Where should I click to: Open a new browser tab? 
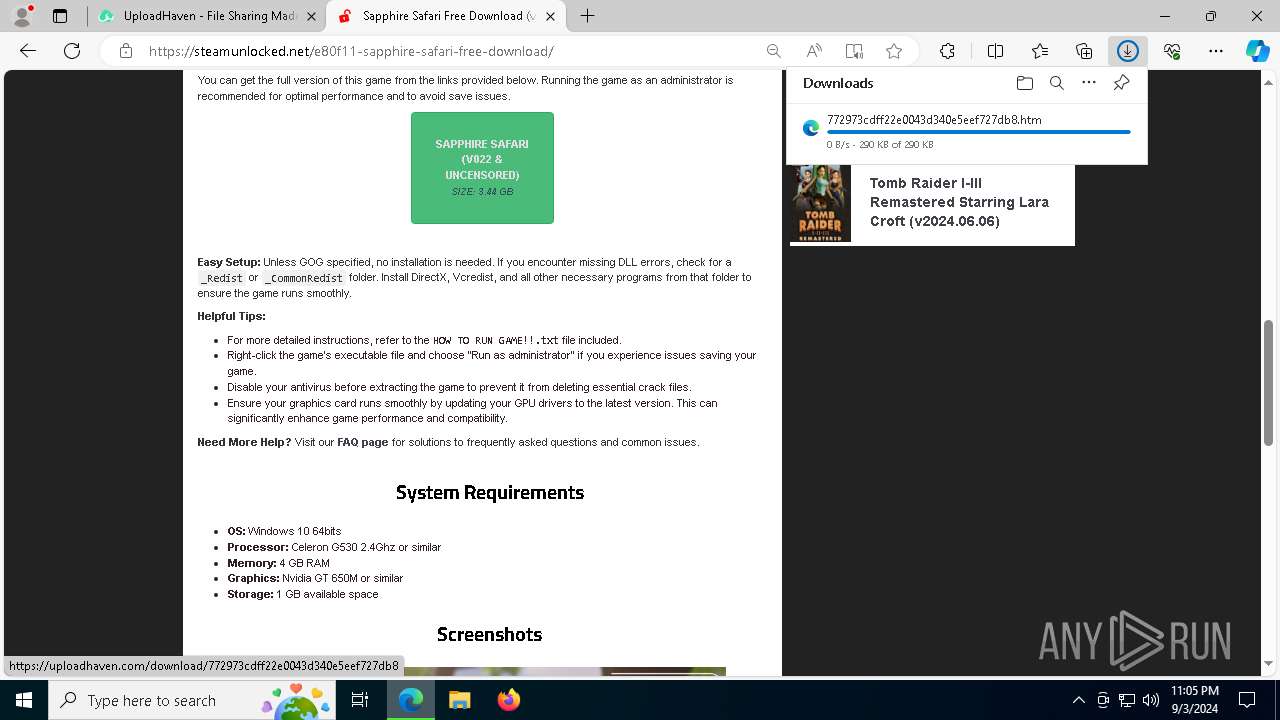588,16
